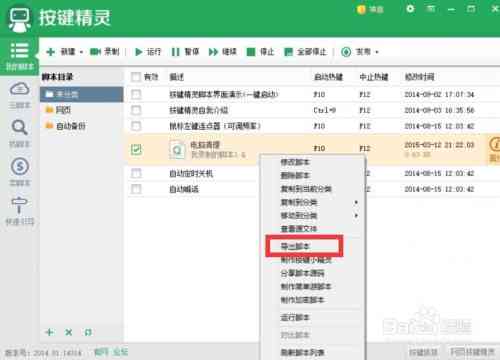Open the orange info icon on 电脑清理 row
This screenshot has width=500, height=360.
tap(495, 144)
